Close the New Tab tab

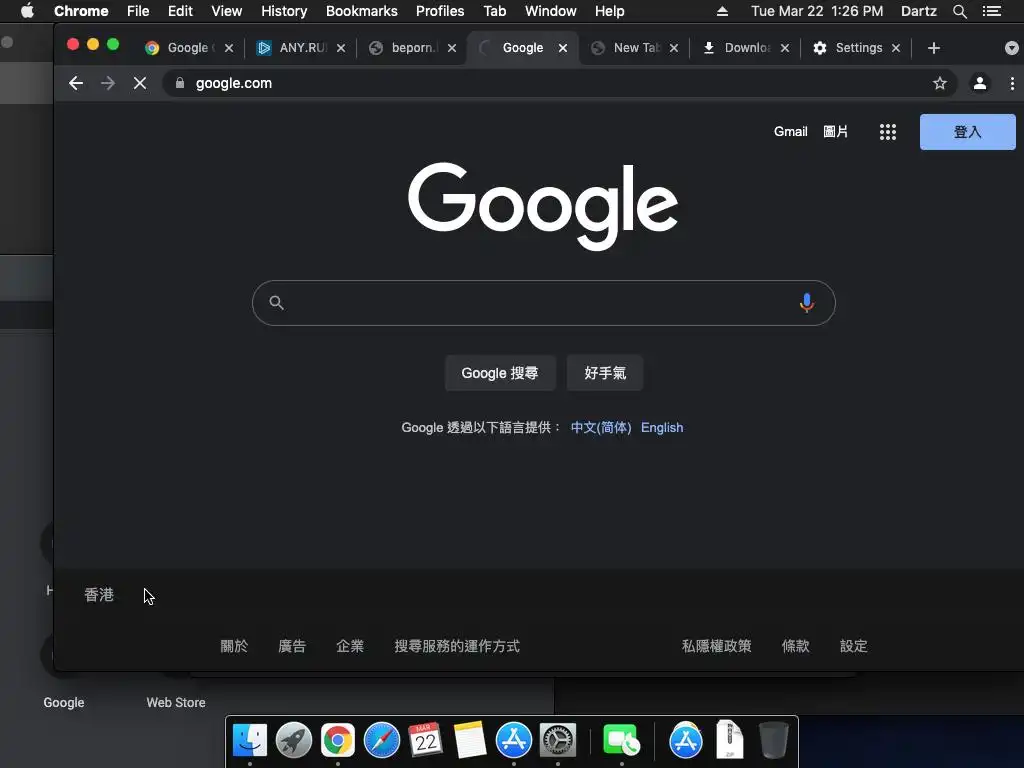[674, 48]
